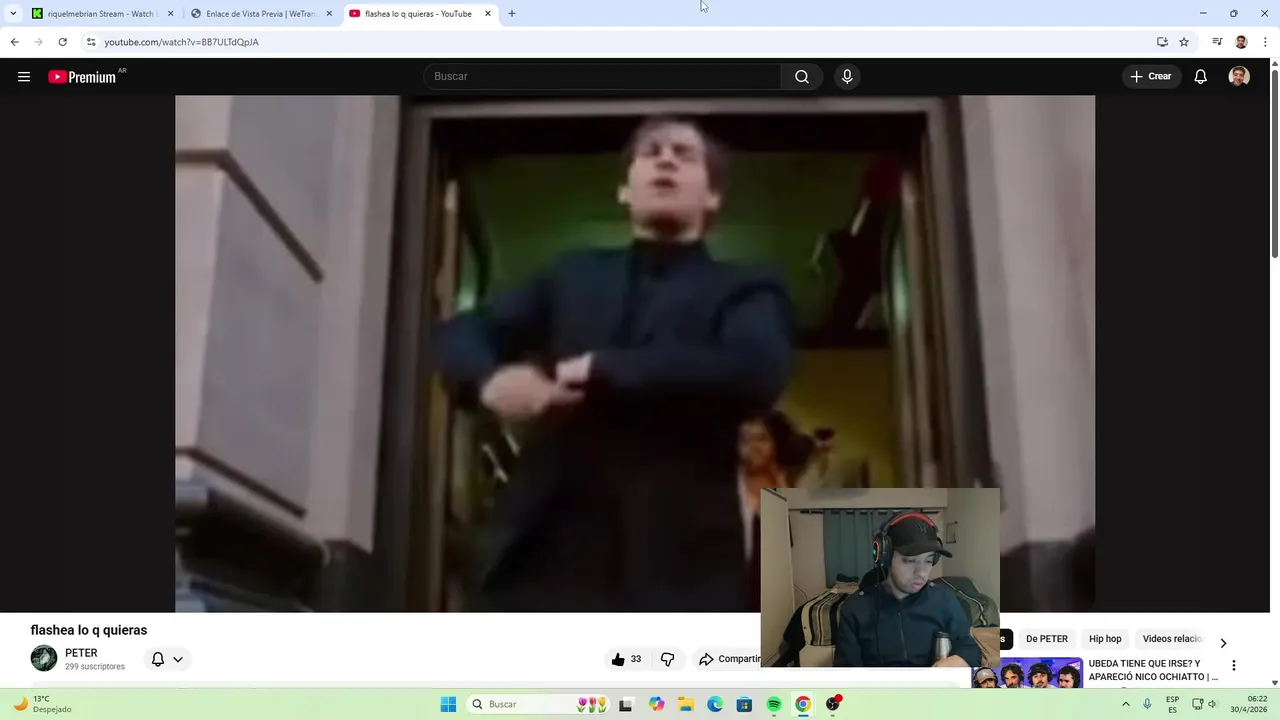Bookmark this page with star icon
This screenshot has width=1280, height=720.
(x=1184, y=42)
